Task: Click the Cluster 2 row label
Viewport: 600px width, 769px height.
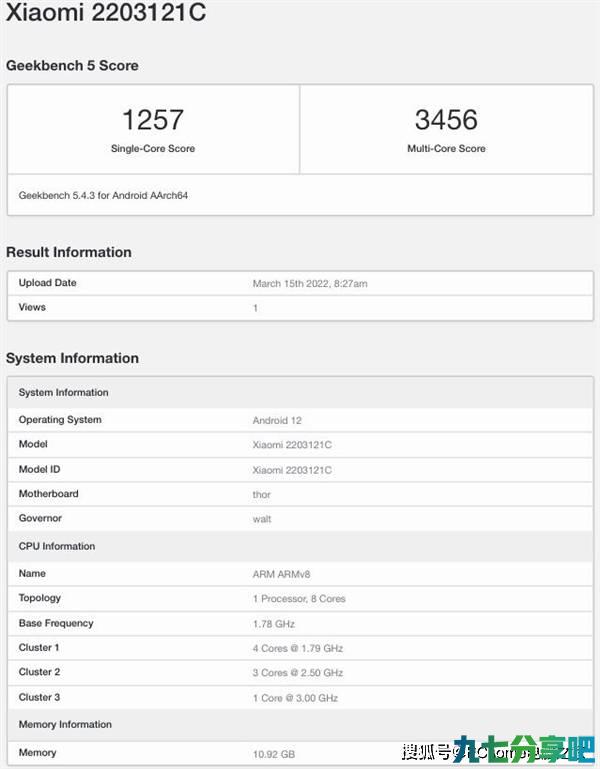Action: click(39, 672)
